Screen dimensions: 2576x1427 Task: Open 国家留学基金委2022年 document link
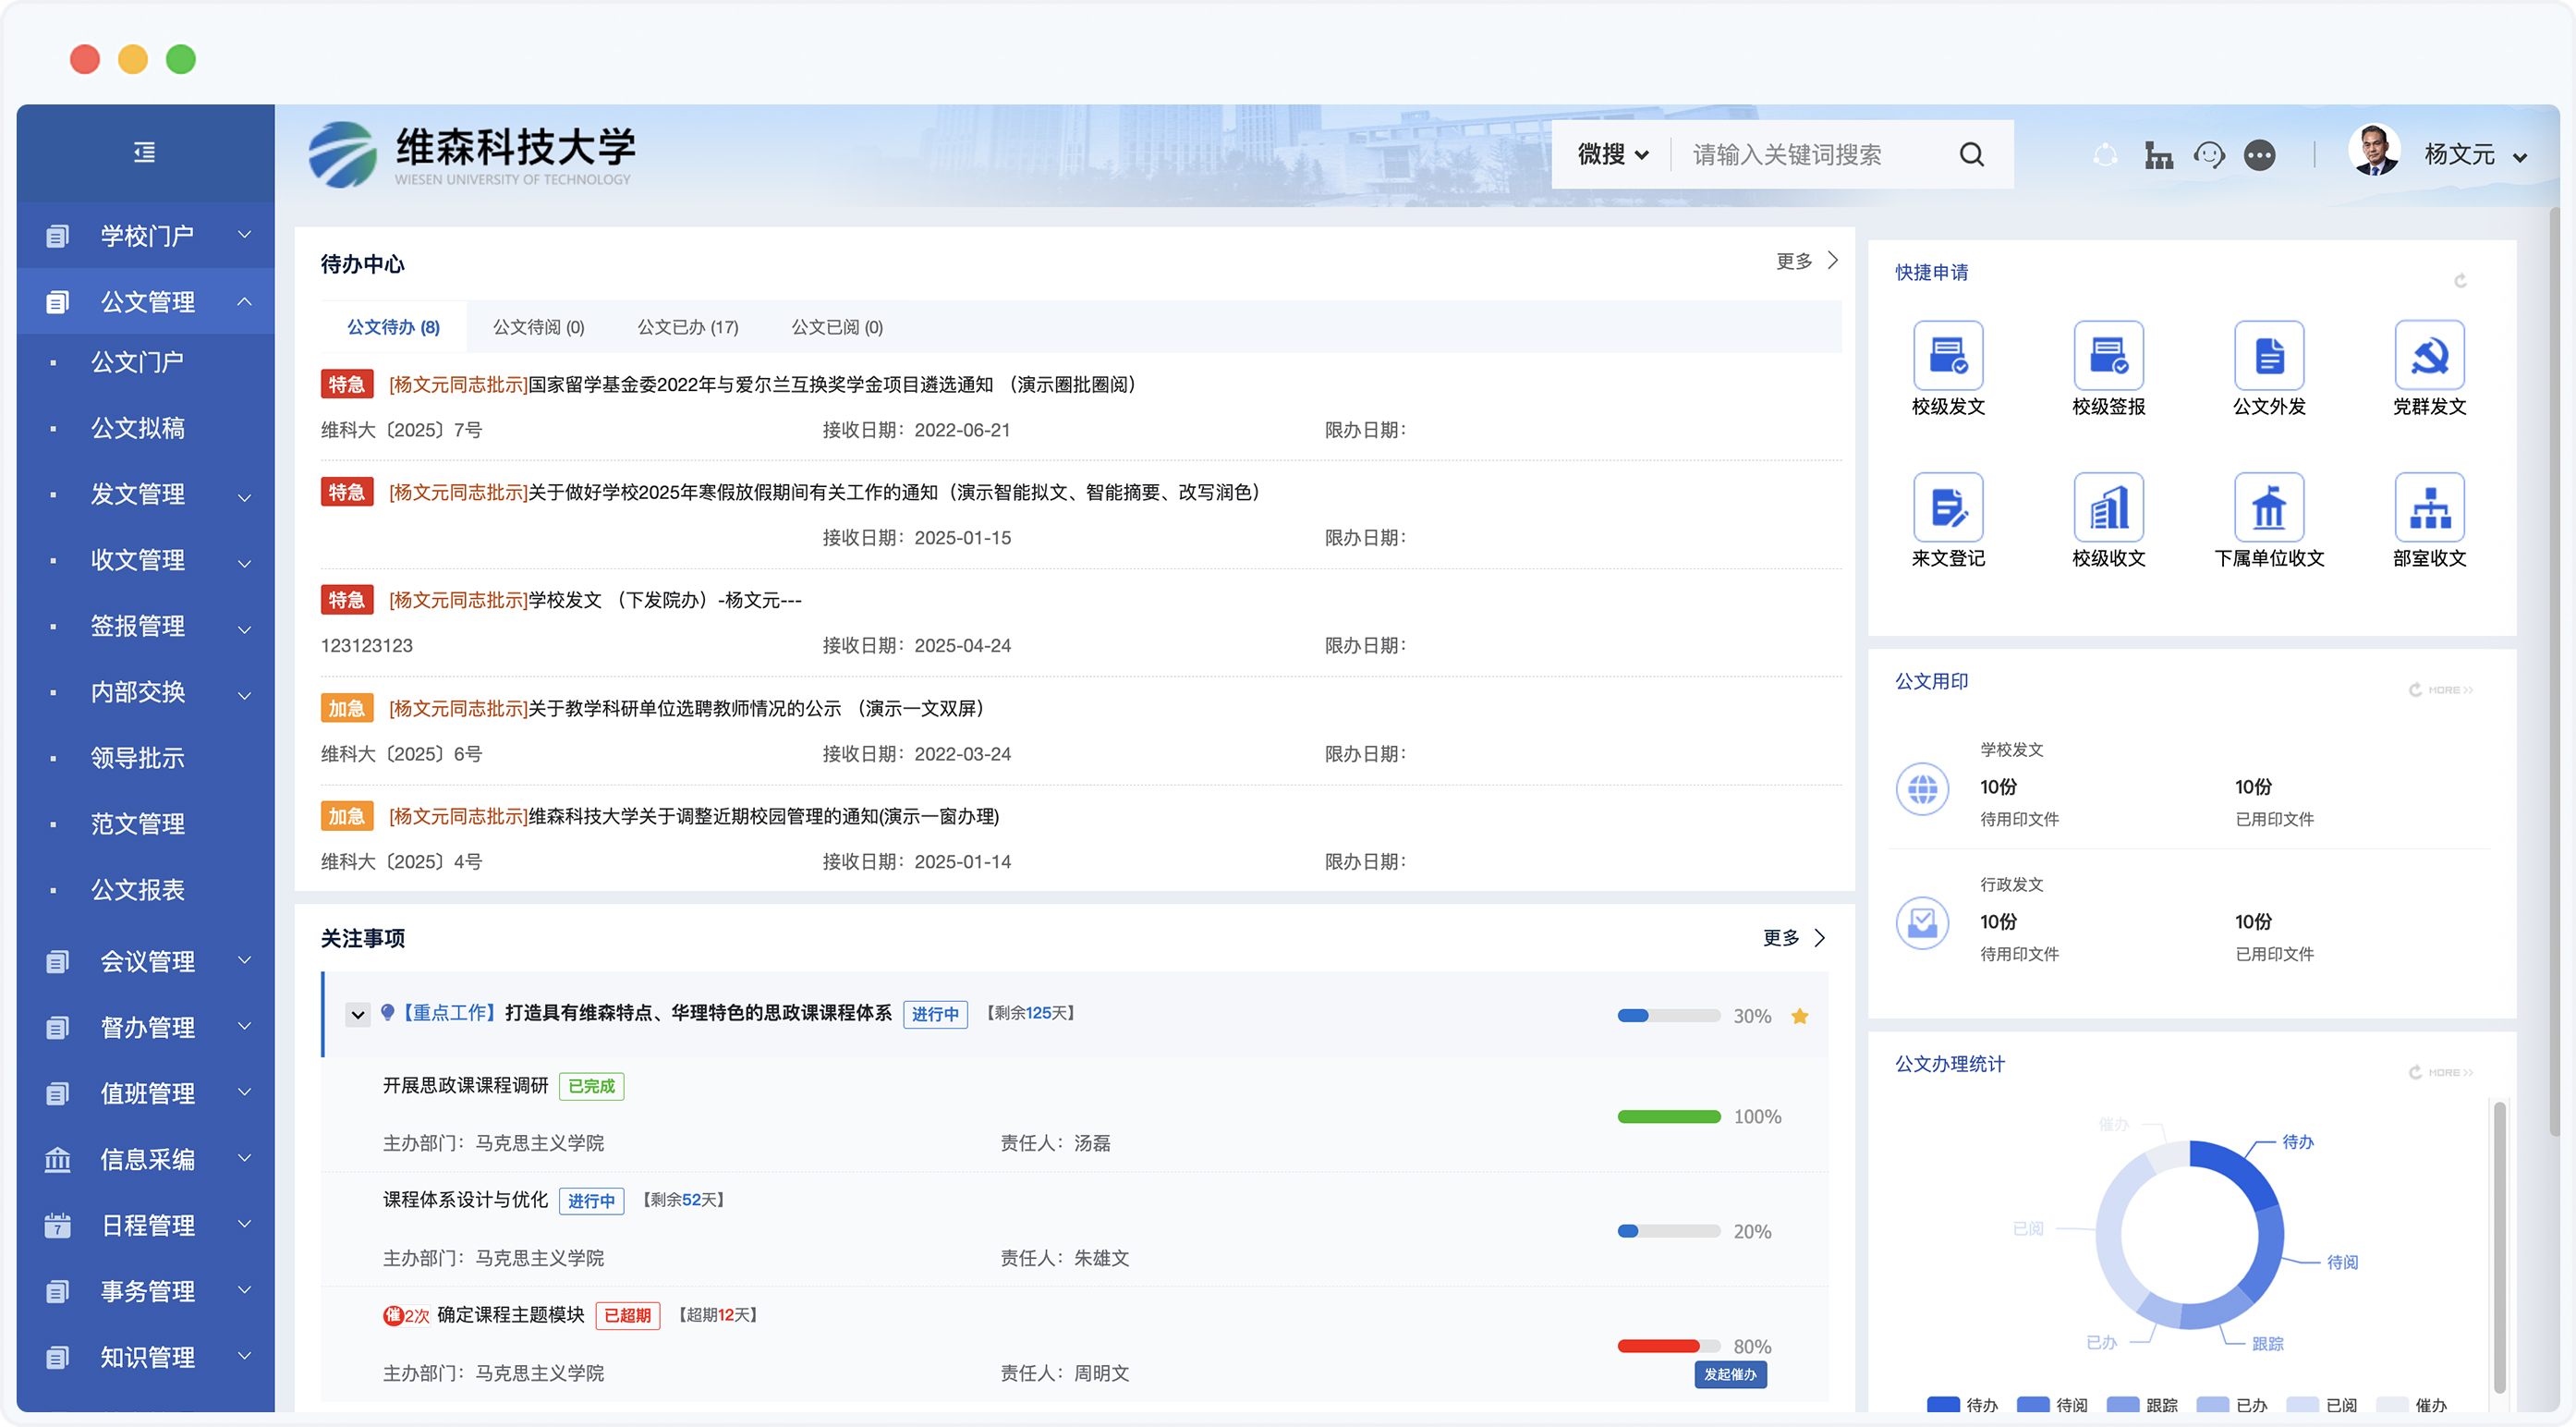tap(762, 385)
